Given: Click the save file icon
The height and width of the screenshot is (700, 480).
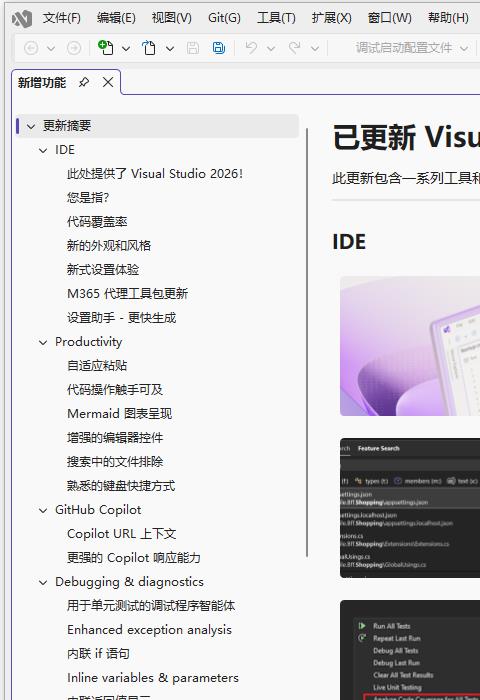Looking at the screenshot, I should [192, 48].
